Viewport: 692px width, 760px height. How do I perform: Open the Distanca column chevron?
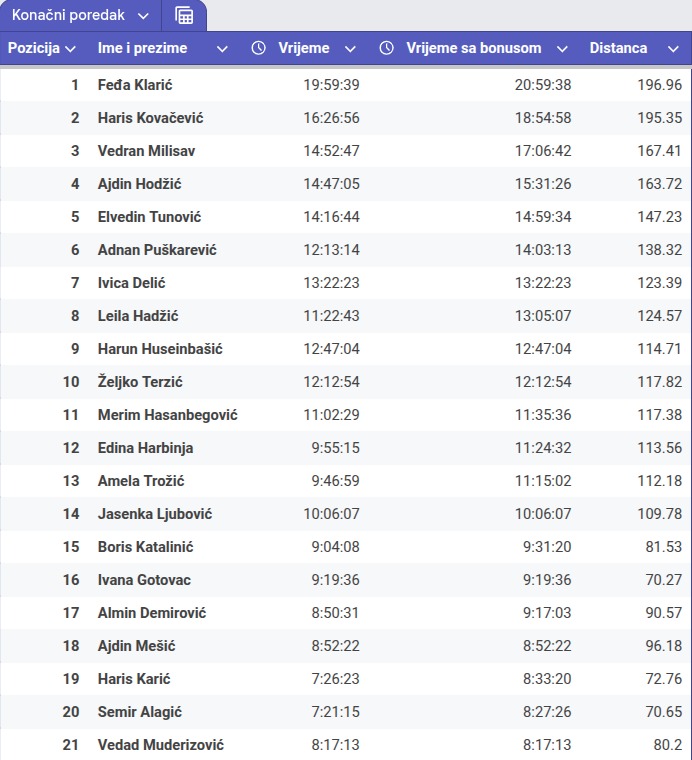[673, 48]
